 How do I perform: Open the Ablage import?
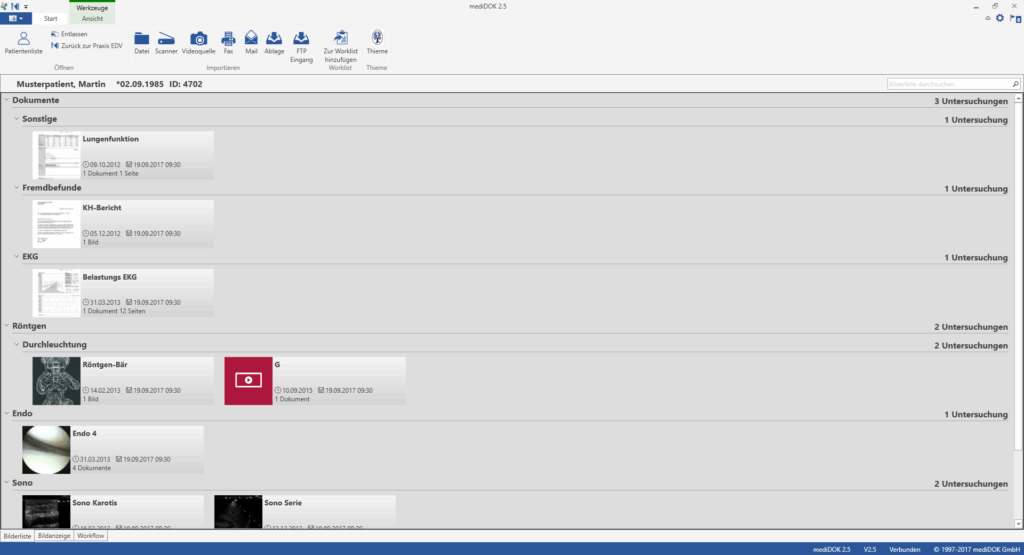coord(274,42)
